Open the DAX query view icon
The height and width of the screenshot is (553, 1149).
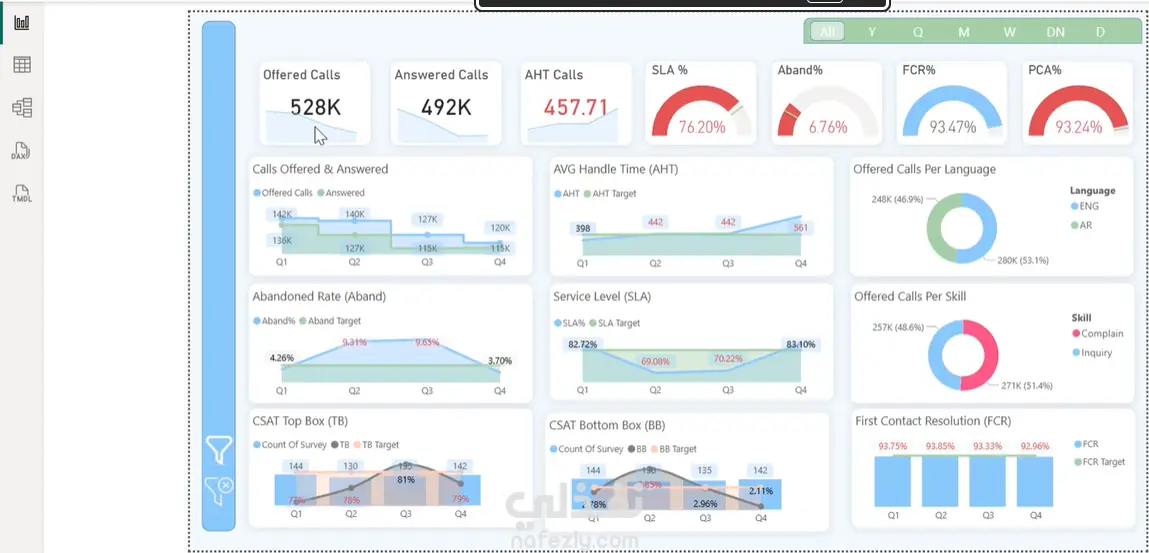point(21,152)
